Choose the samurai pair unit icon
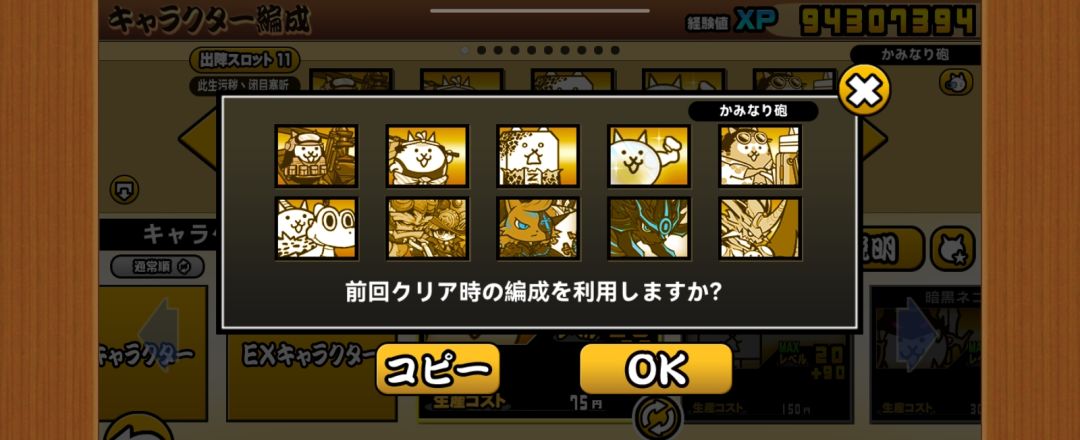Viewport: 1080px width, 440px height. tap(427, 229)
